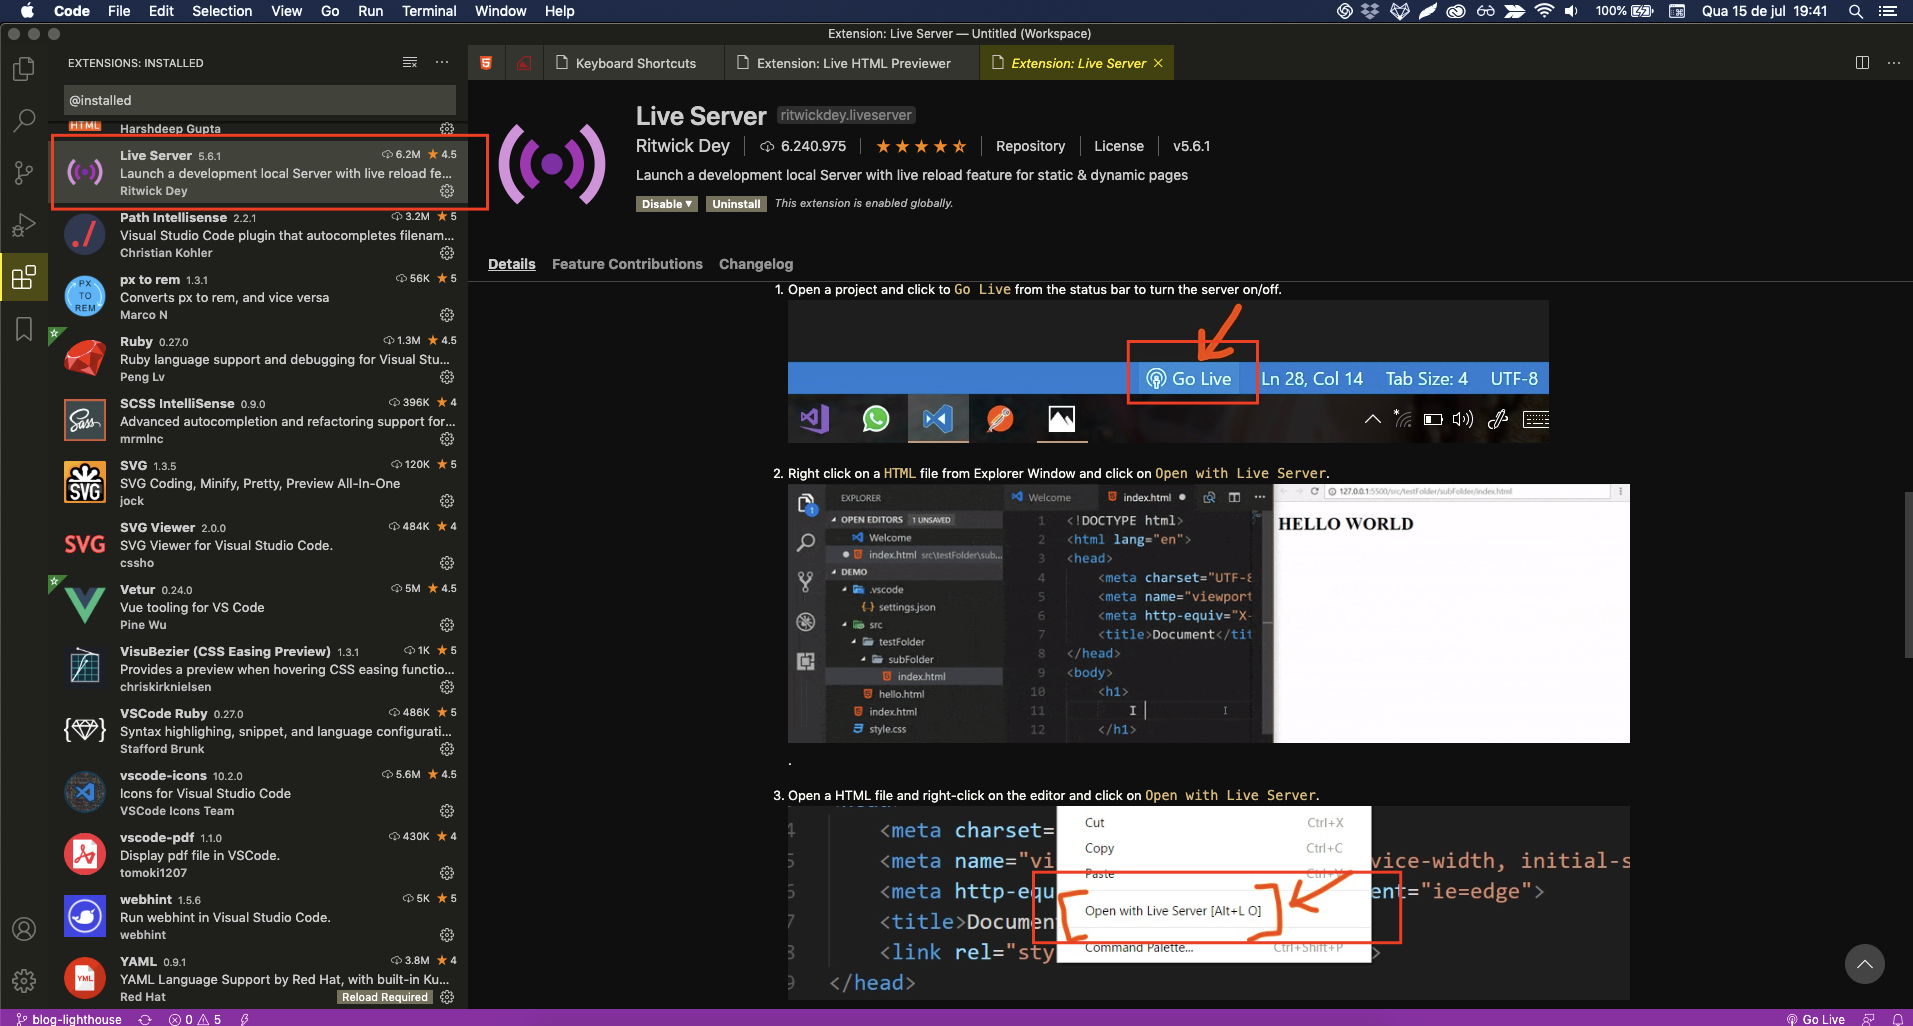Open manage gear for px to rem
The height and width of the screenshot is (1026, 1913).
[447, 315]
